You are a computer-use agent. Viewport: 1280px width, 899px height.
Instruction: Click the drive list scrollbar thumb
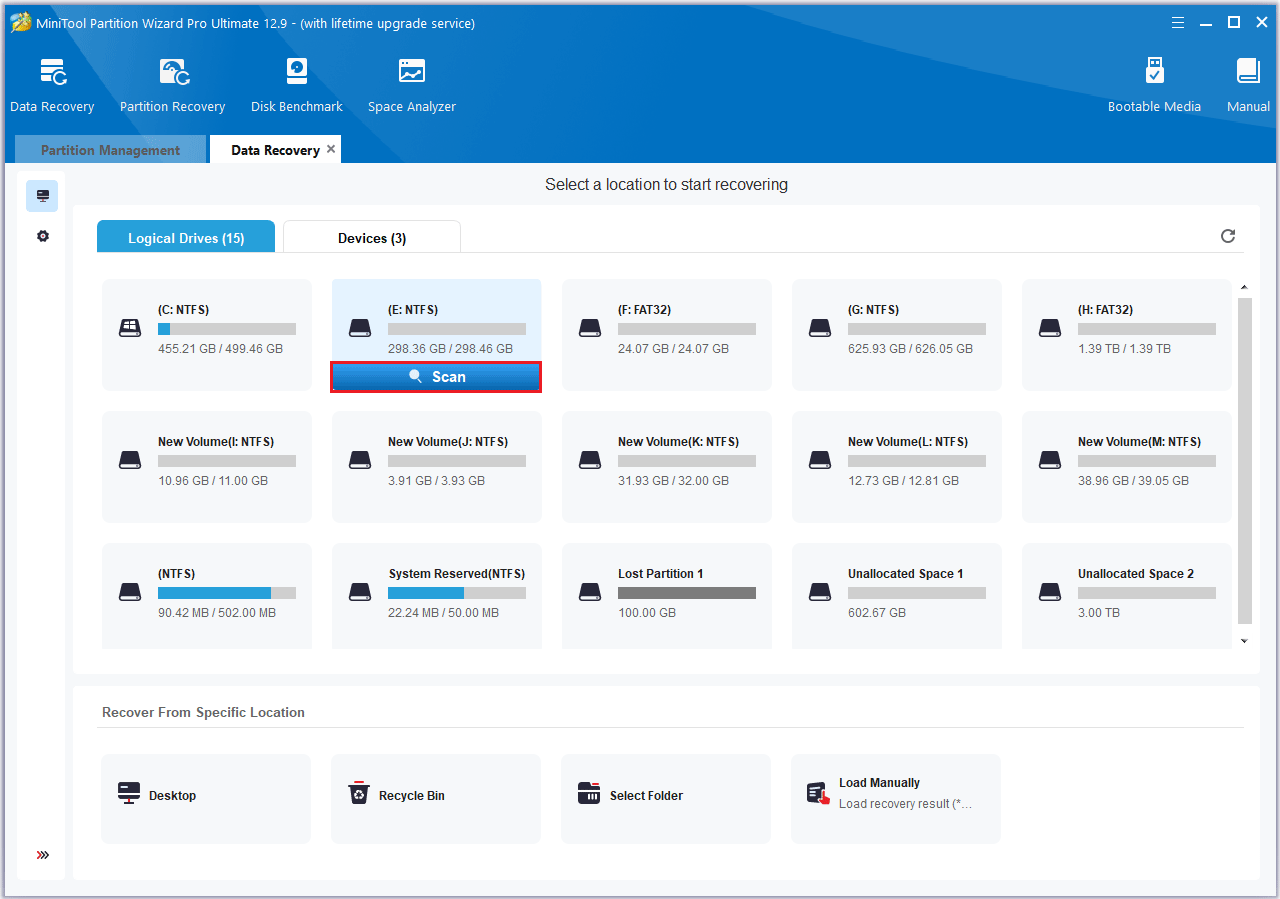coord(1245,460)
